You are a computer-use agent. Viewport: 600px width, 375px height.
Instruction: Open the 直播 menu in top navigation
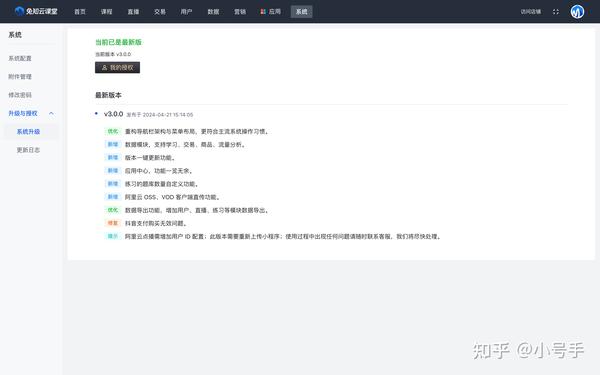coord(133,11)
